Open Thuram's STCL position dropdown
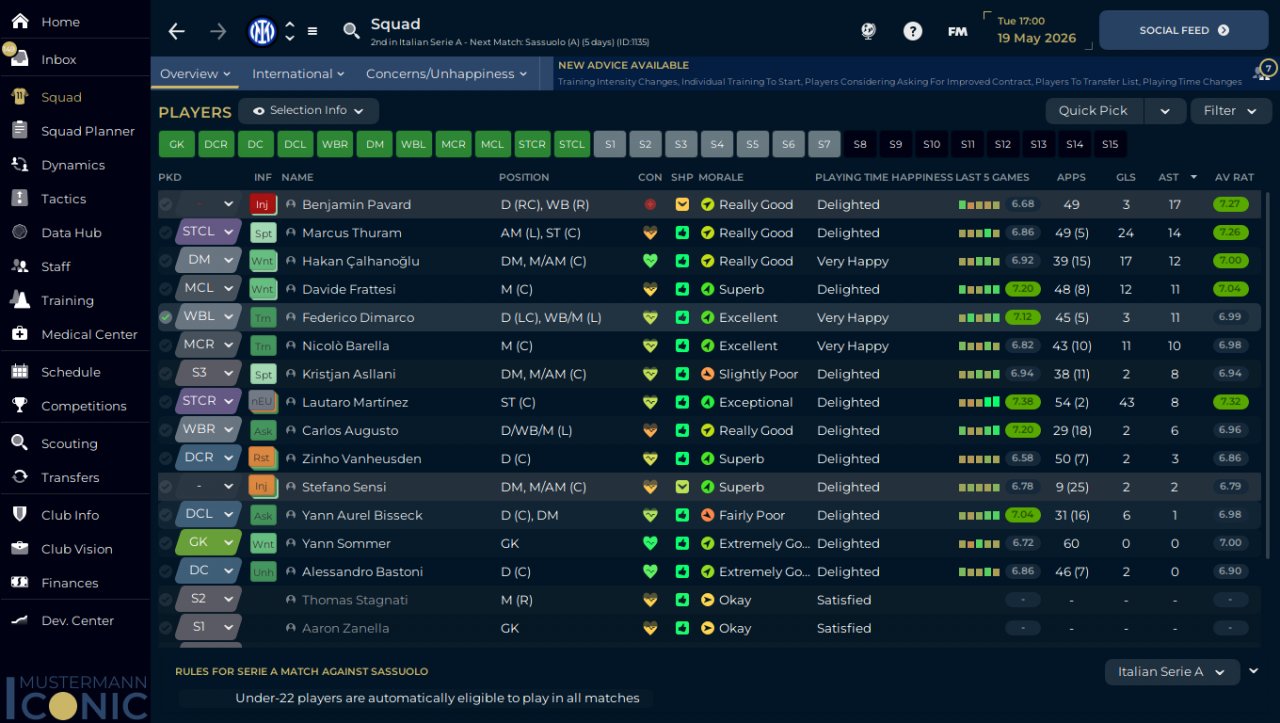The image size is (1280, 723). (x=209, y=233)
